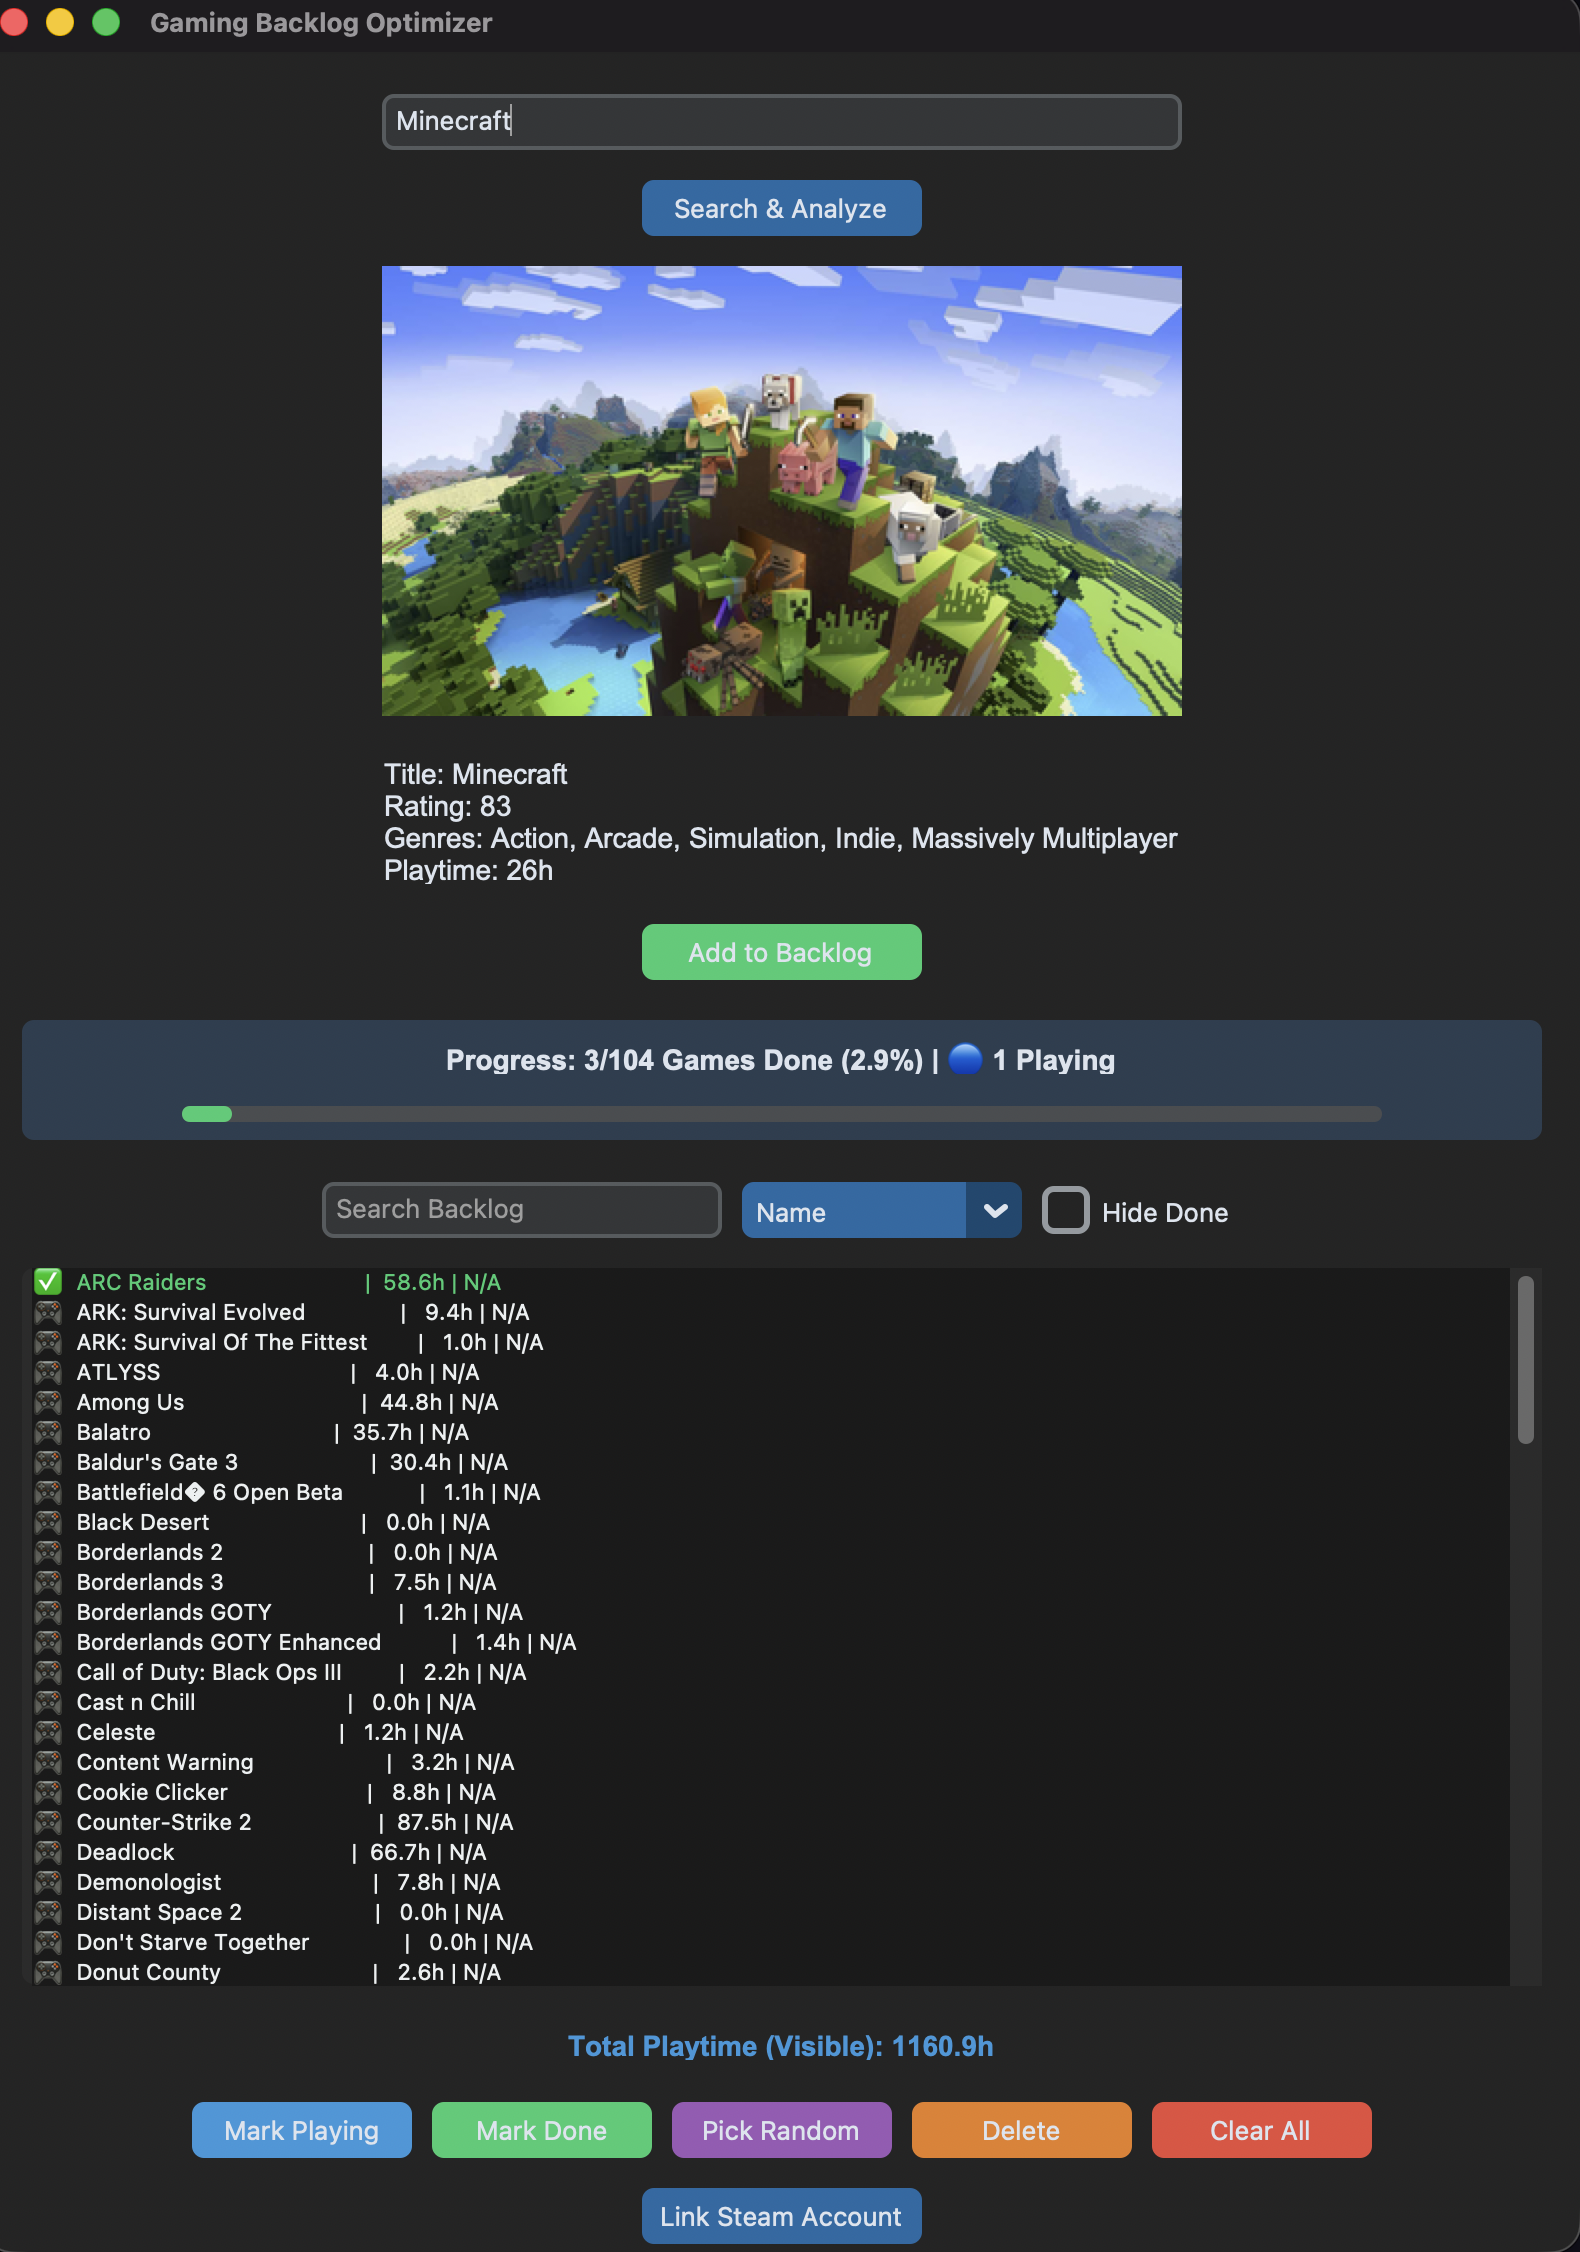Click the green checkmark icon beside ARC Raiders
This screenshot has height=2252, width=1580.
(x=48, y=1281)
